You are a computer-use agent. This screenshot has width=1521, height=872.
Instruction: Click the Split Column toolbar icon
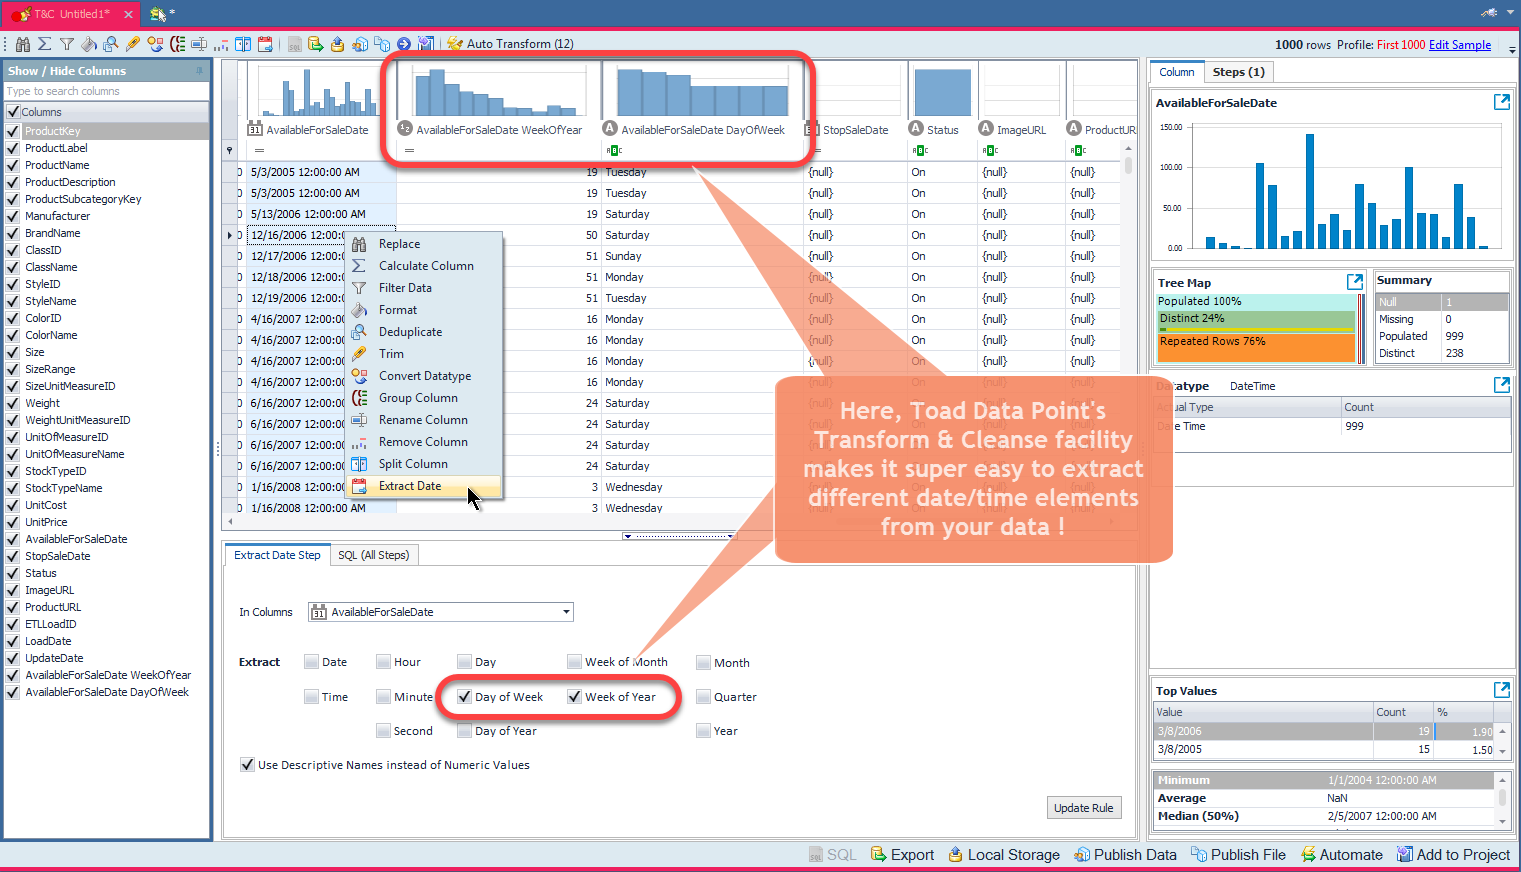click(243, 44)
